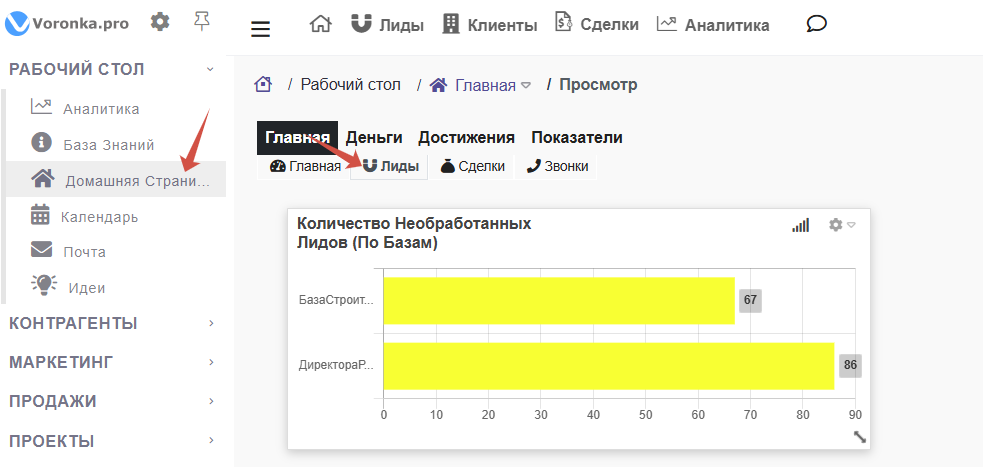Open the chat speech bubble icon
983x467 pixels.
[816, 24]
